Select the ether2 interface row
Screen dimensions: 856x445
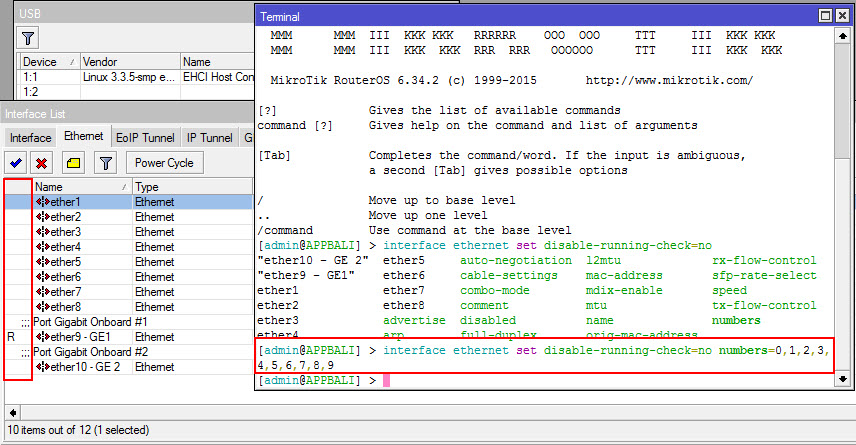coord(129,217)
